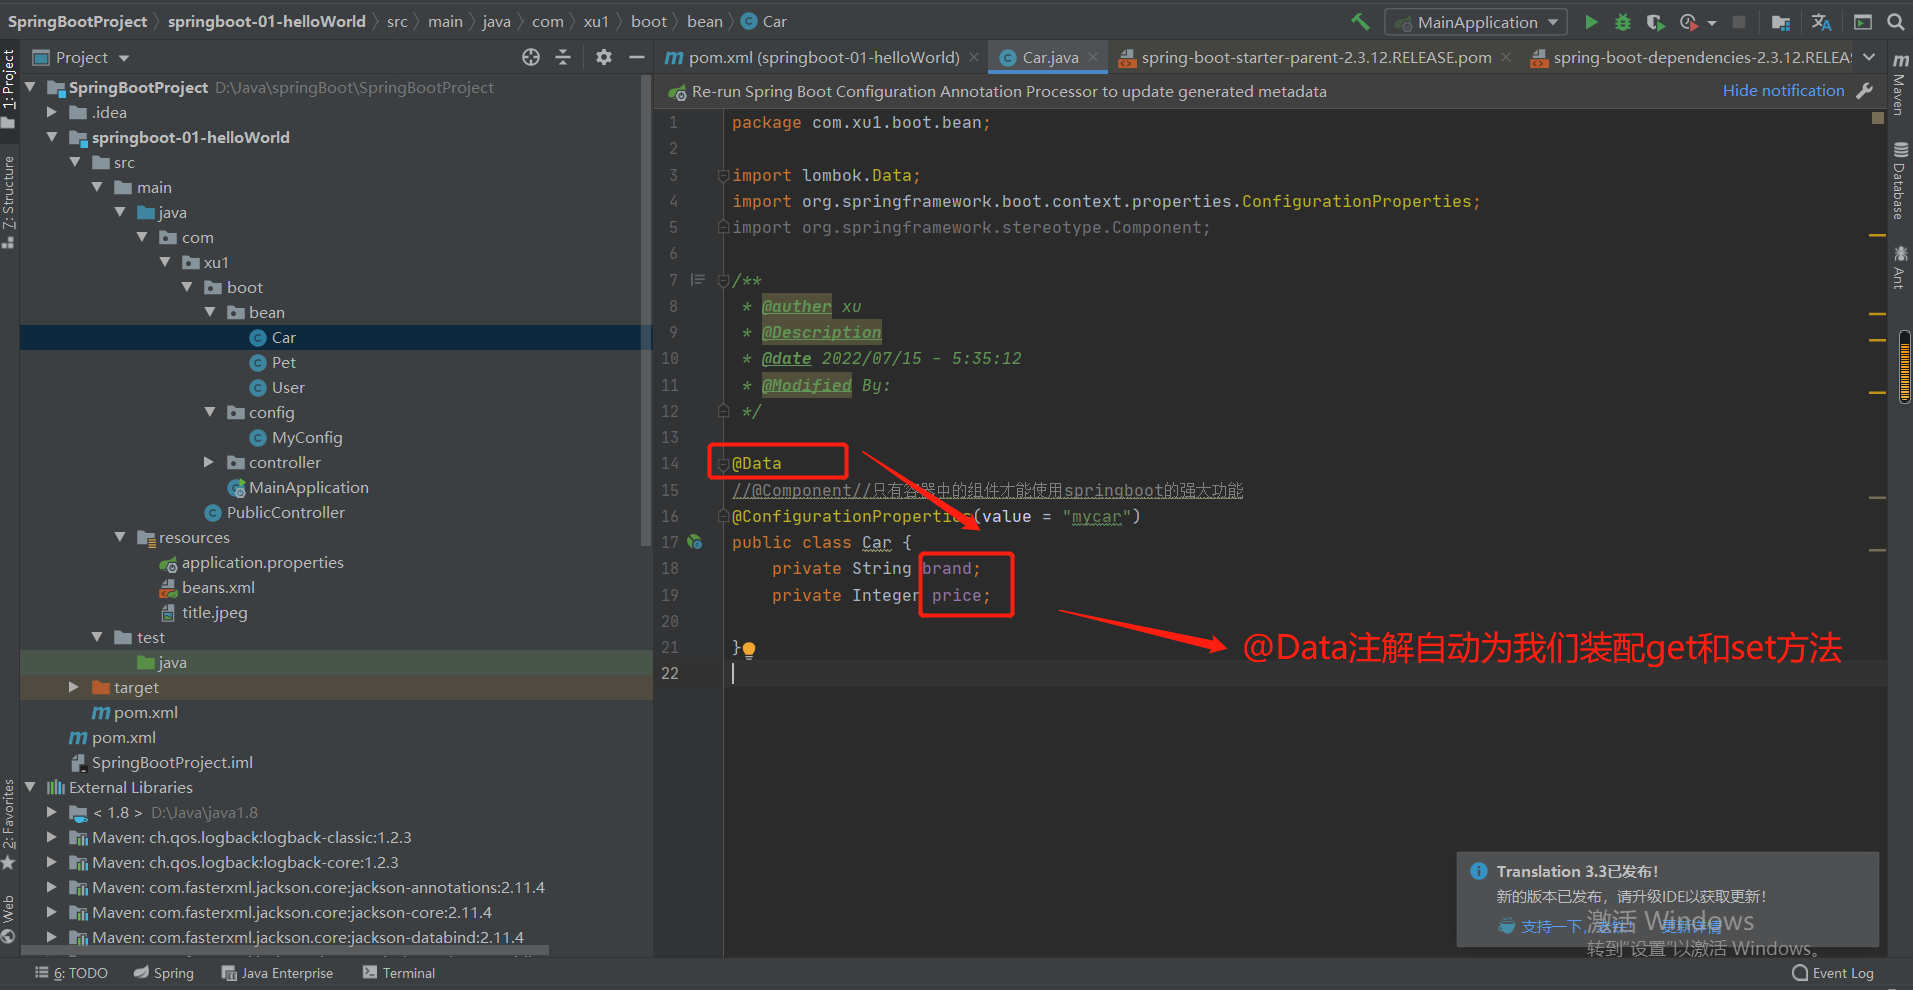Expand the logback-classic Maven library

pyautogui.click(x=52, y=837)
